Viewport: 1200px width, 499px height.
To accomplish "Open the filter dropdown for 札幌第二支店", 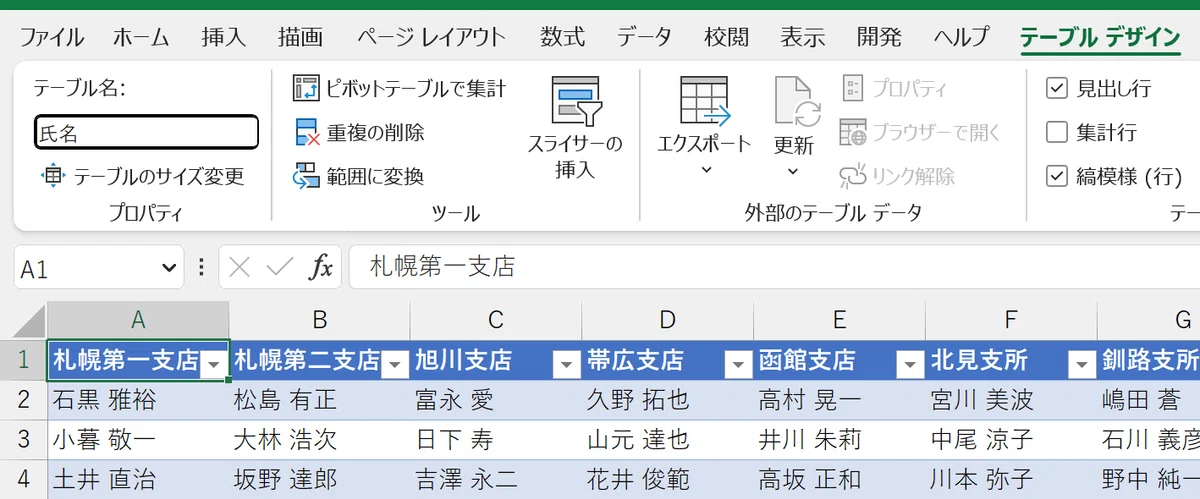I will point(395,366).
